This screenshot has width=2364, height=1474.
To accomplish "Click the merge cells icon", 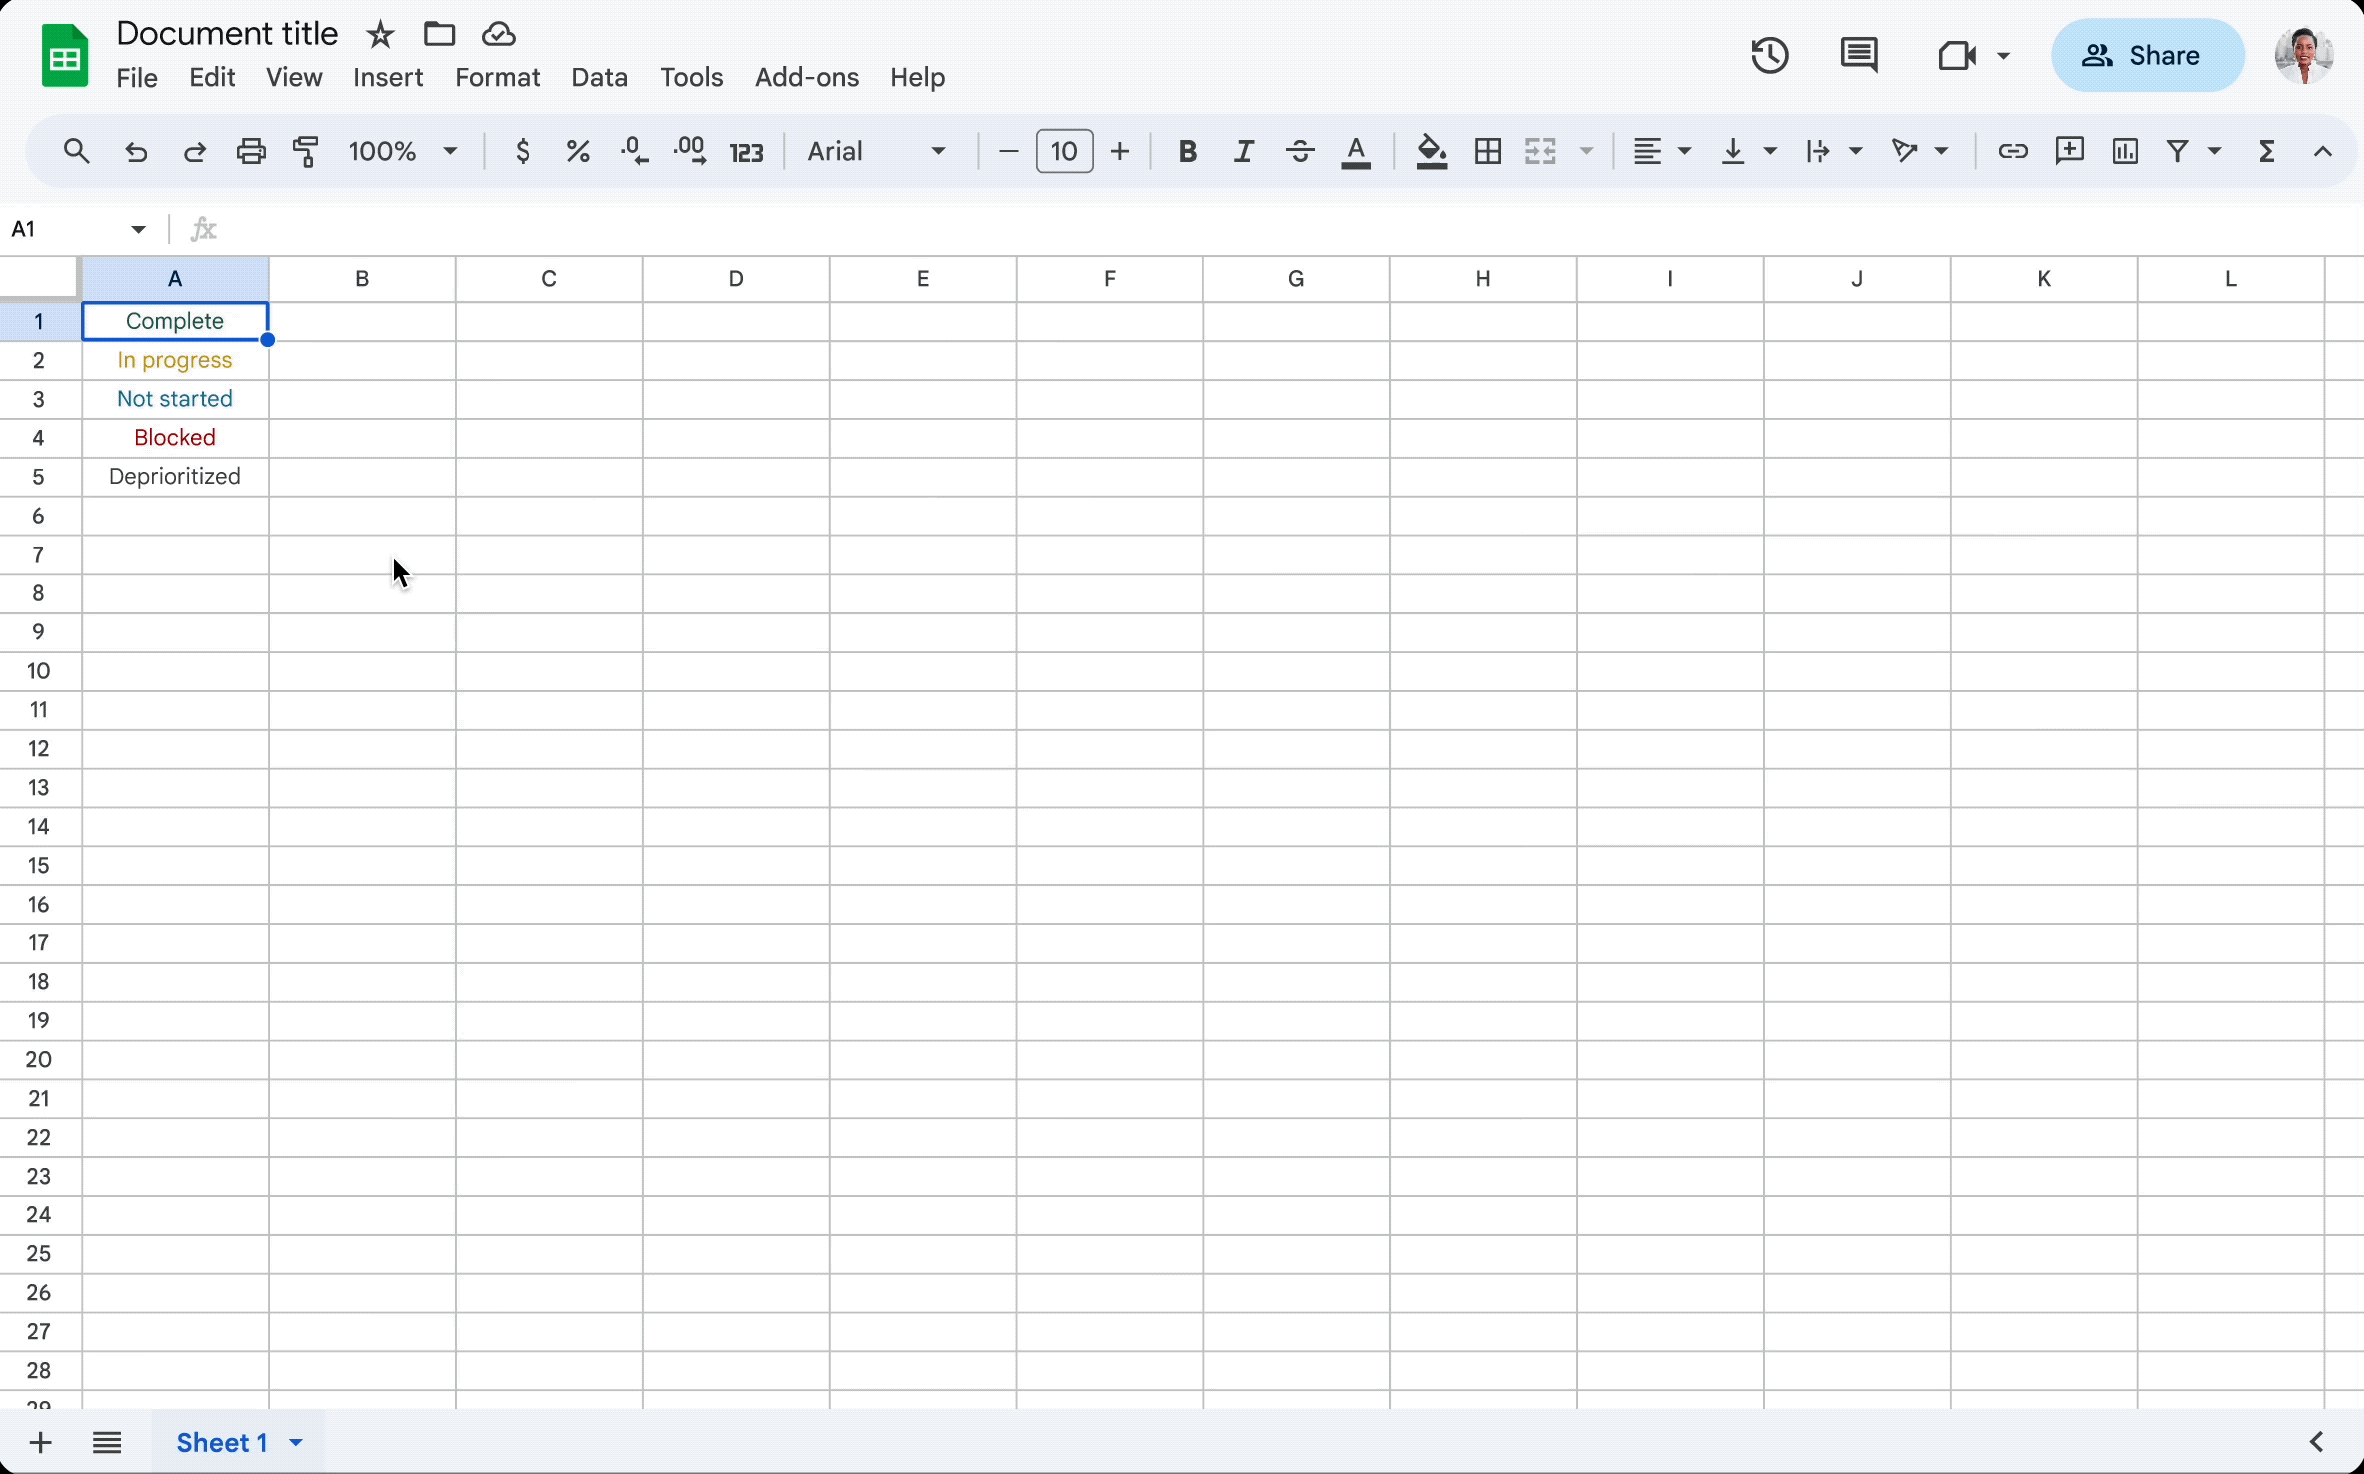I will tap(1542, 151).
